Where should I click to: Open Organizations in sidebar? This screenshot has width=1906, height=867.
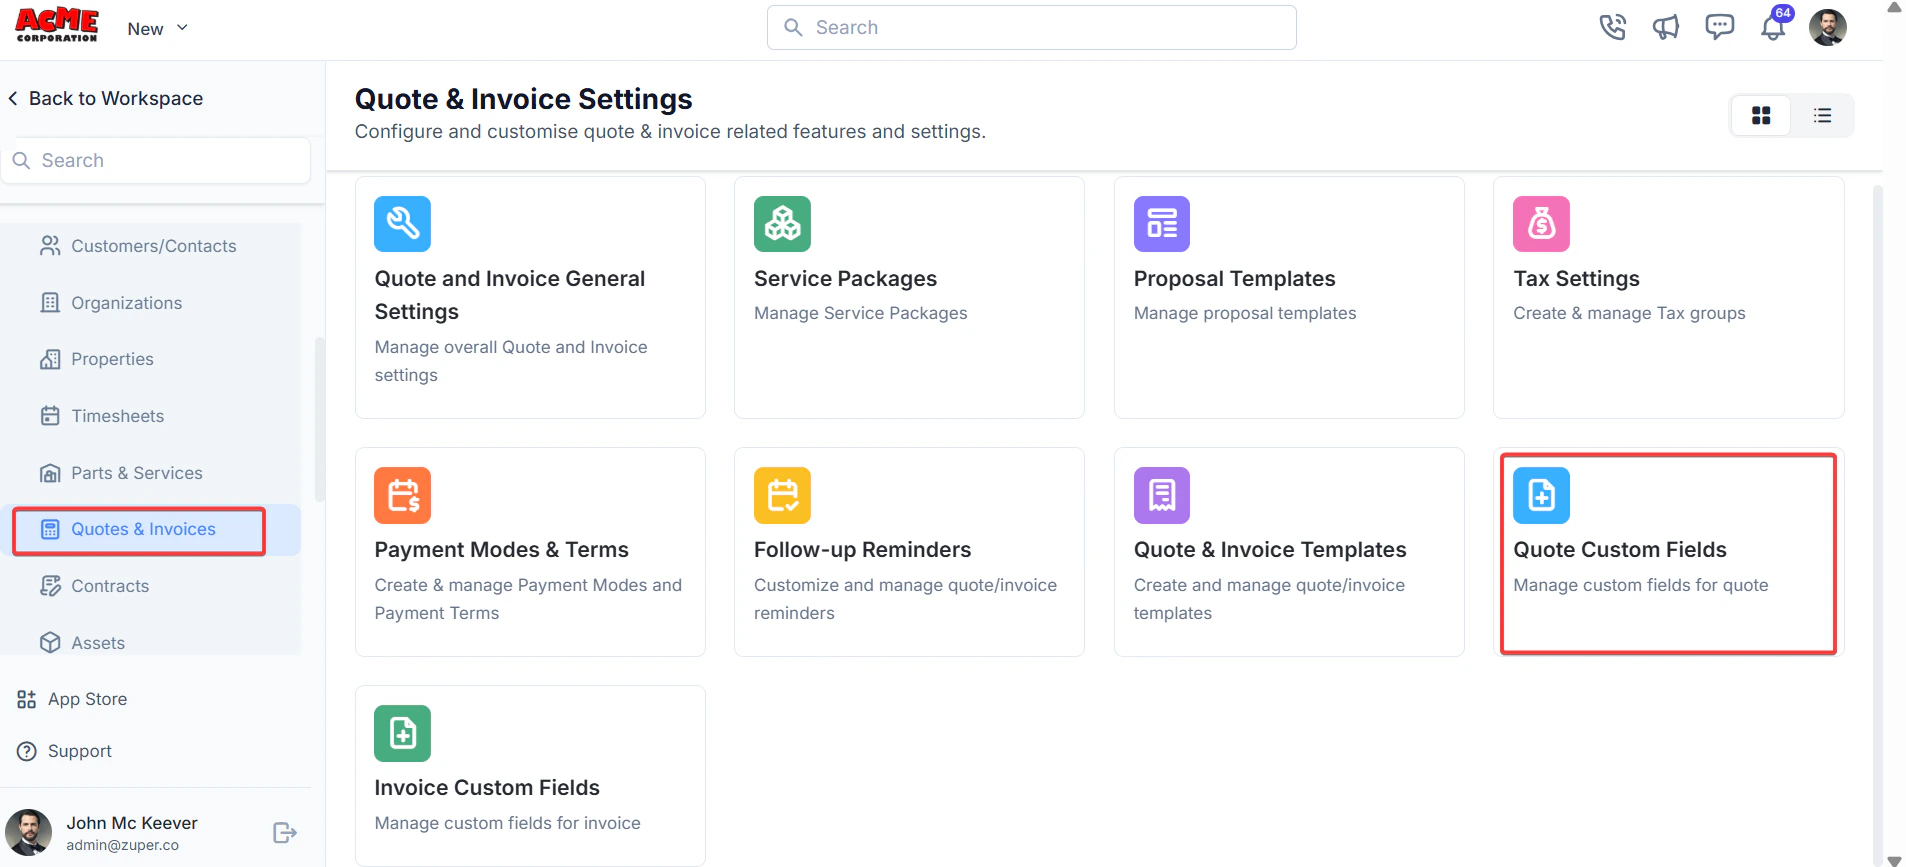pyautogui.click(x=126, y=303)
